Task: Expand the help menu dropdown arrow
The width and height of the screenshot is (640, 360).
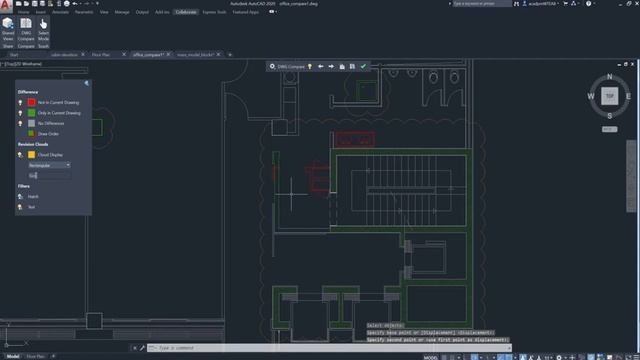Action: click(594, 4)
